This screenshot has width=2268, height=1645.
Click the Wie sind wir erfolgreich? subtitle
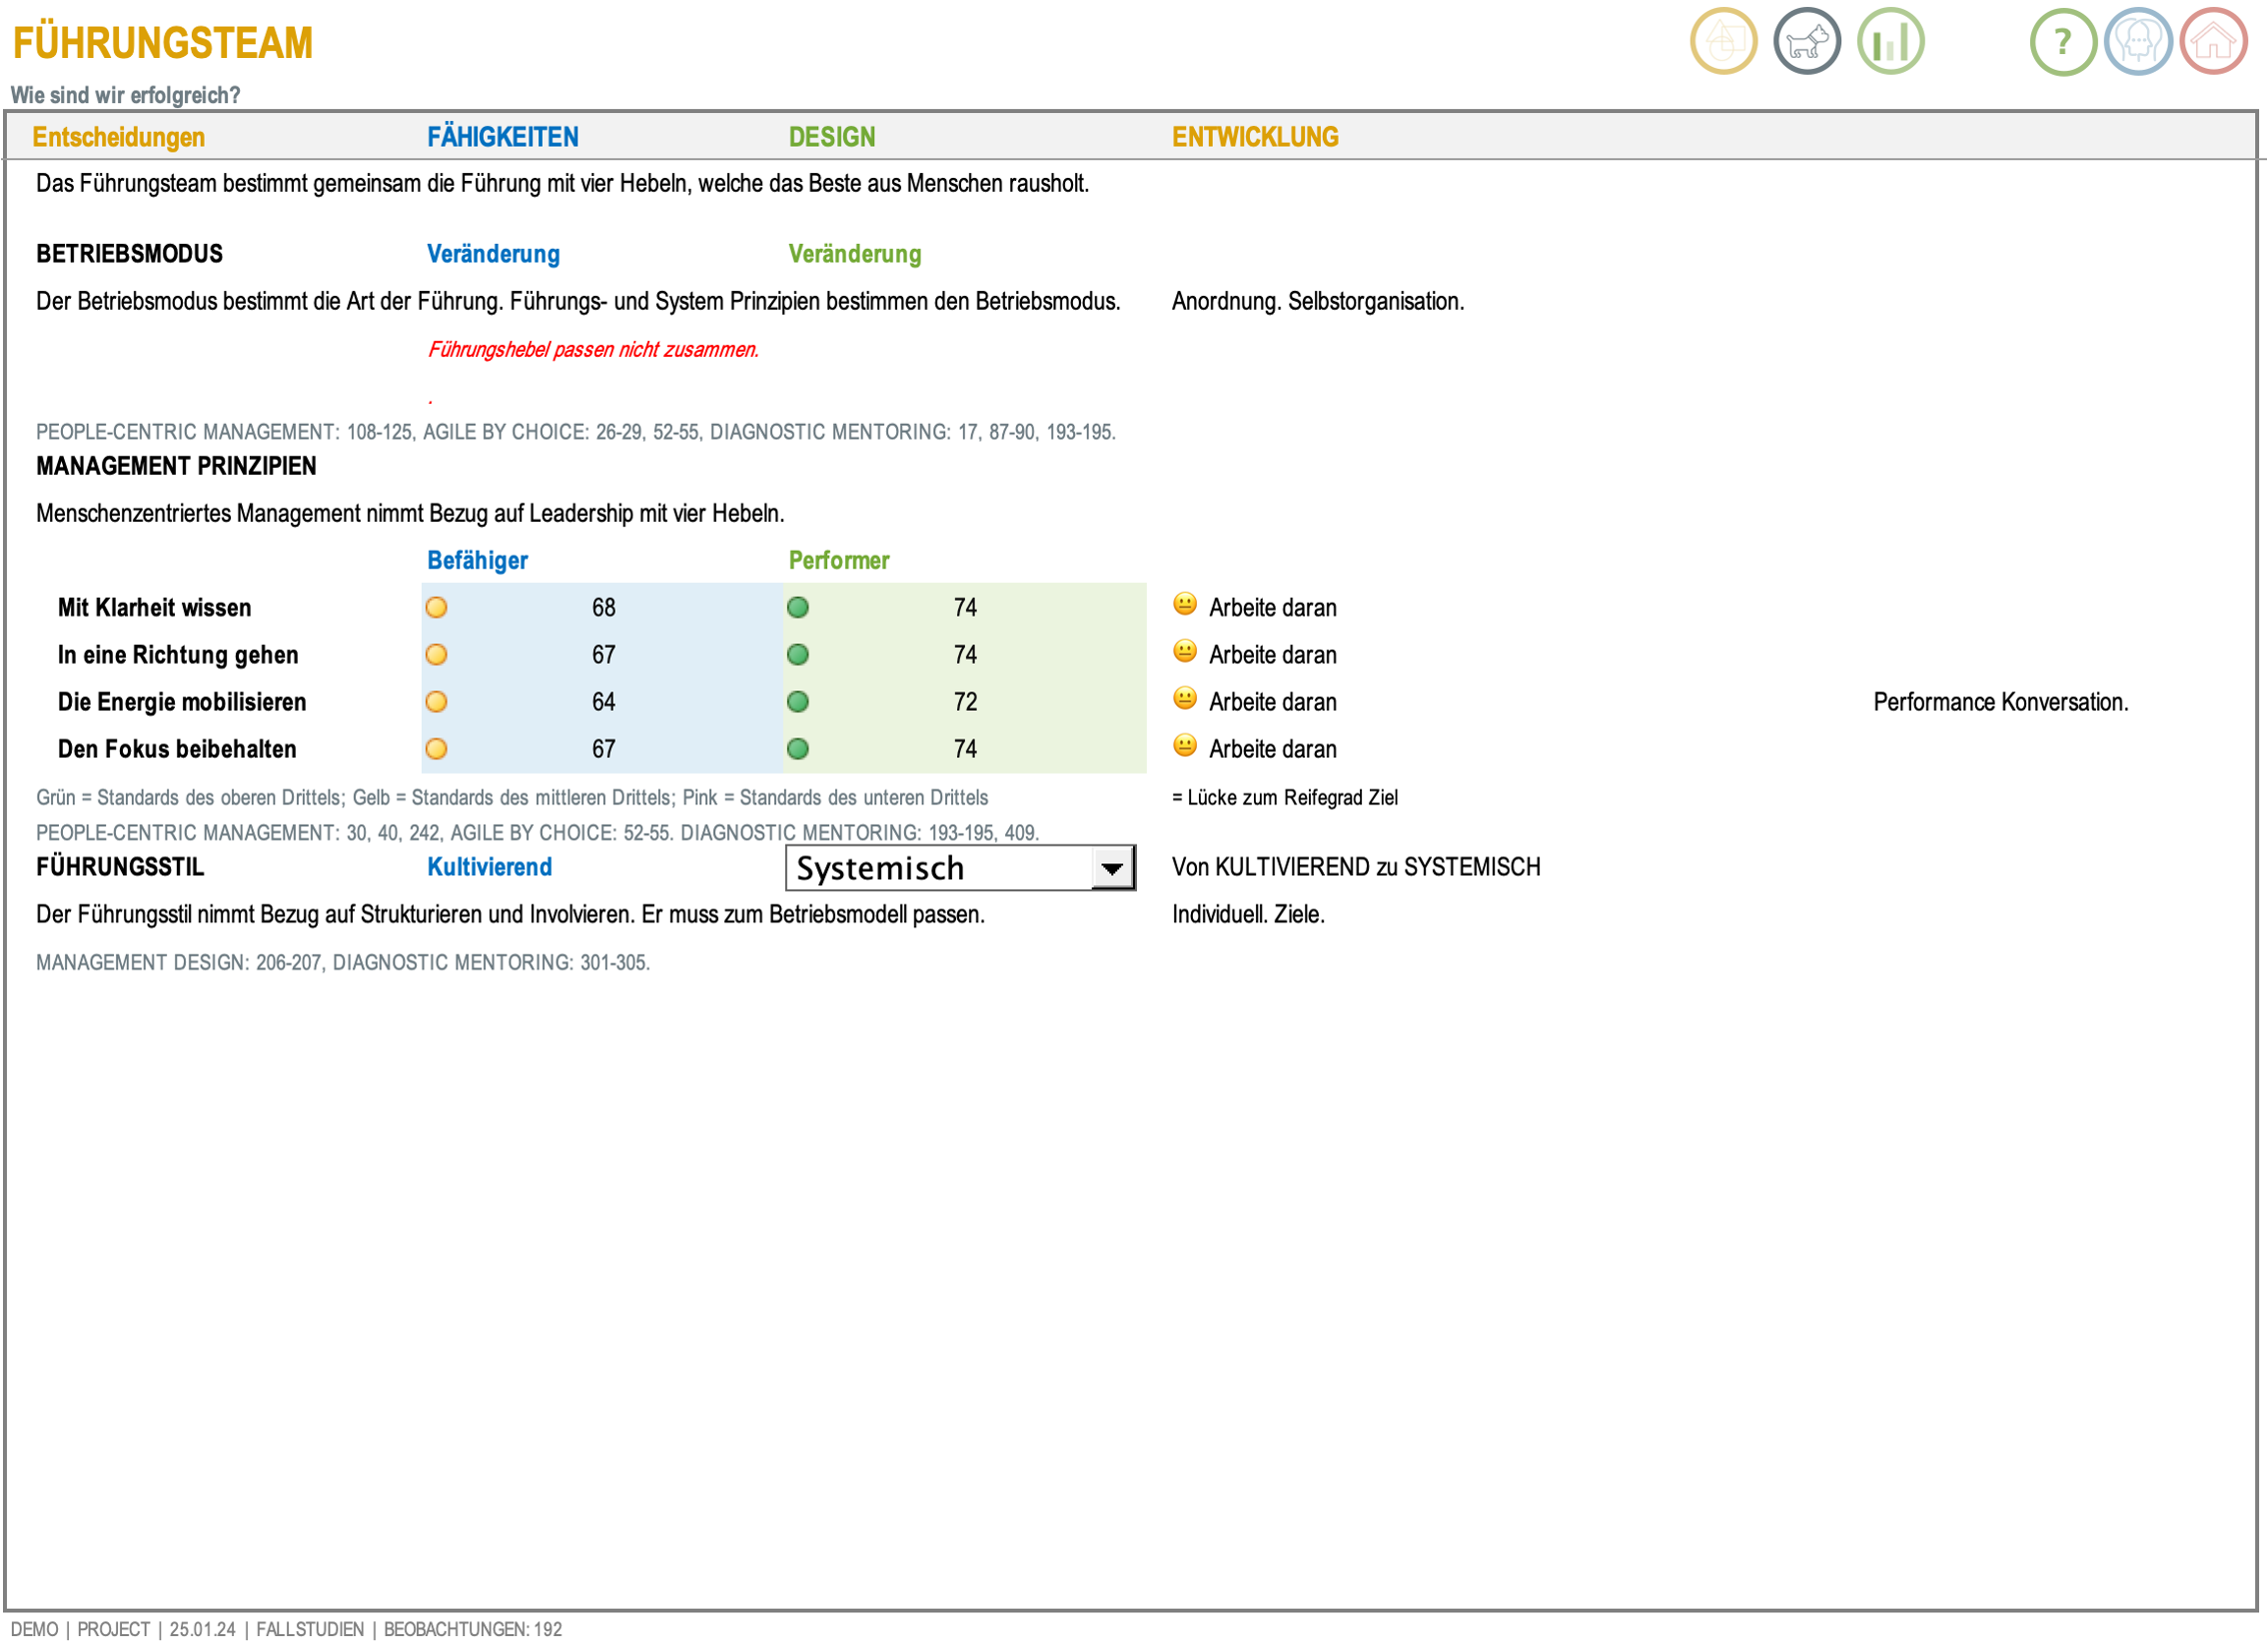tap(125, 95)
